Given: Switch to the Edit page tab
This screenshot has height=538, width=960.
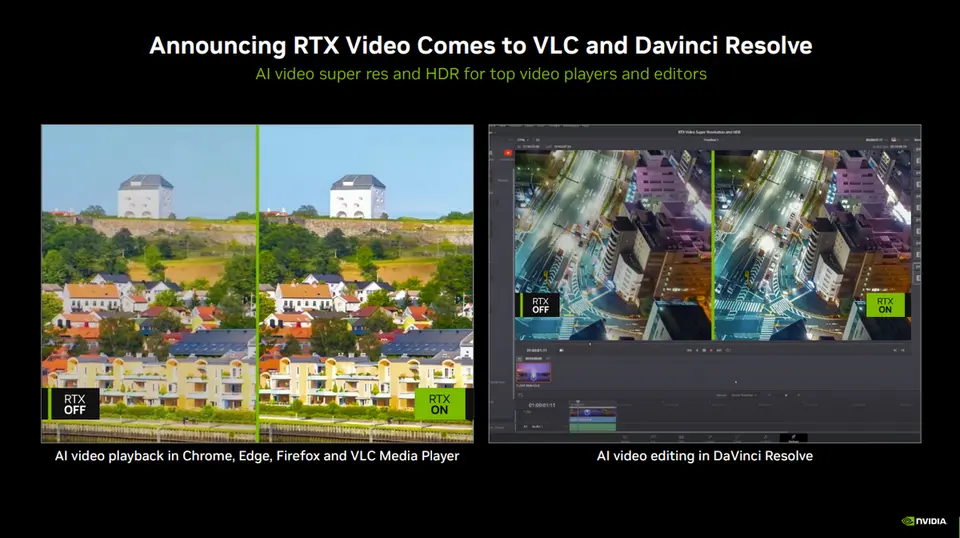Looking at the screenshot, I should [x=681, y=438].
